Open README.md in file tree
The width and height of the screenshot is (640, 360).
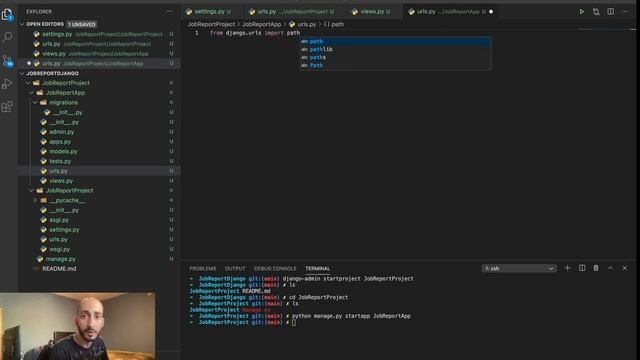tap(99, 269)
